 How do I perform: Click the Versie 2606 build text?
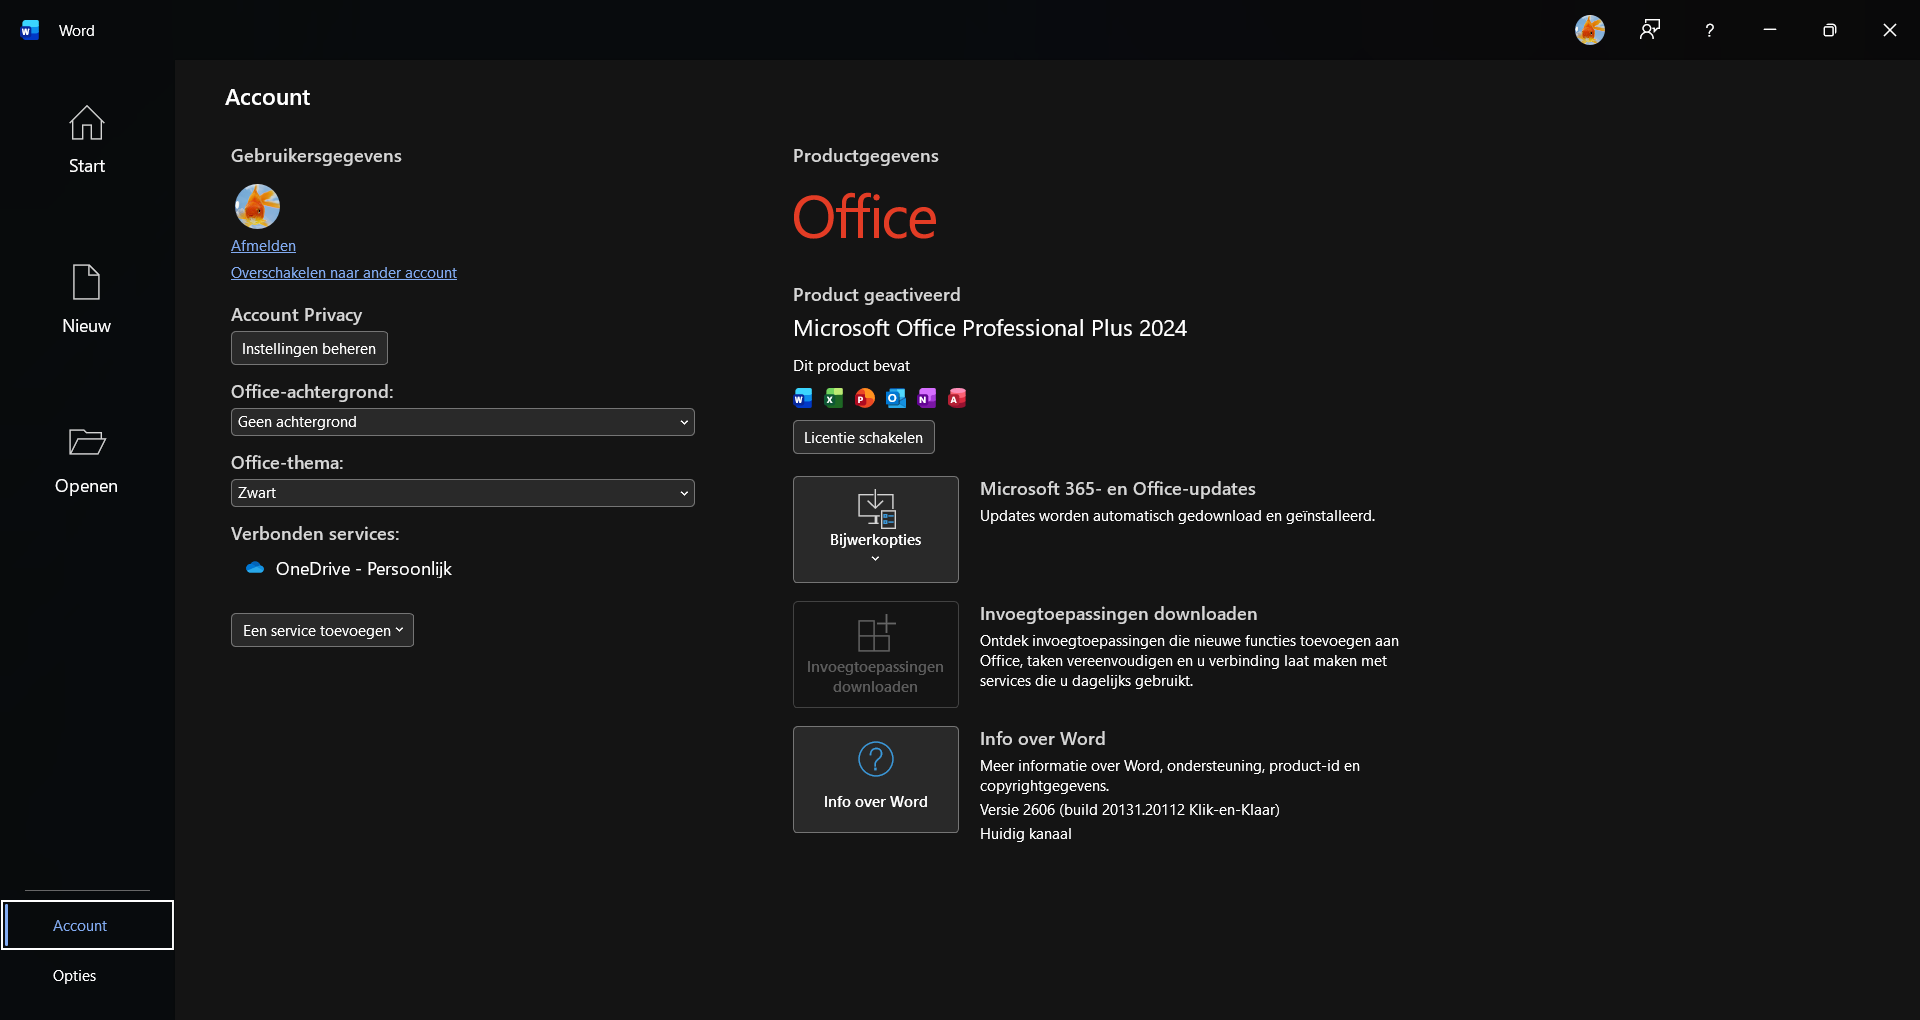(1130, 810)
